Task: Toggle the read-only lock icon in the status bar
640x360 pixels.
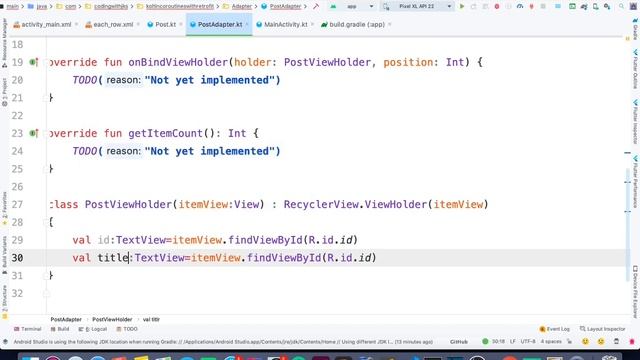Action: (x=570, y=341)
